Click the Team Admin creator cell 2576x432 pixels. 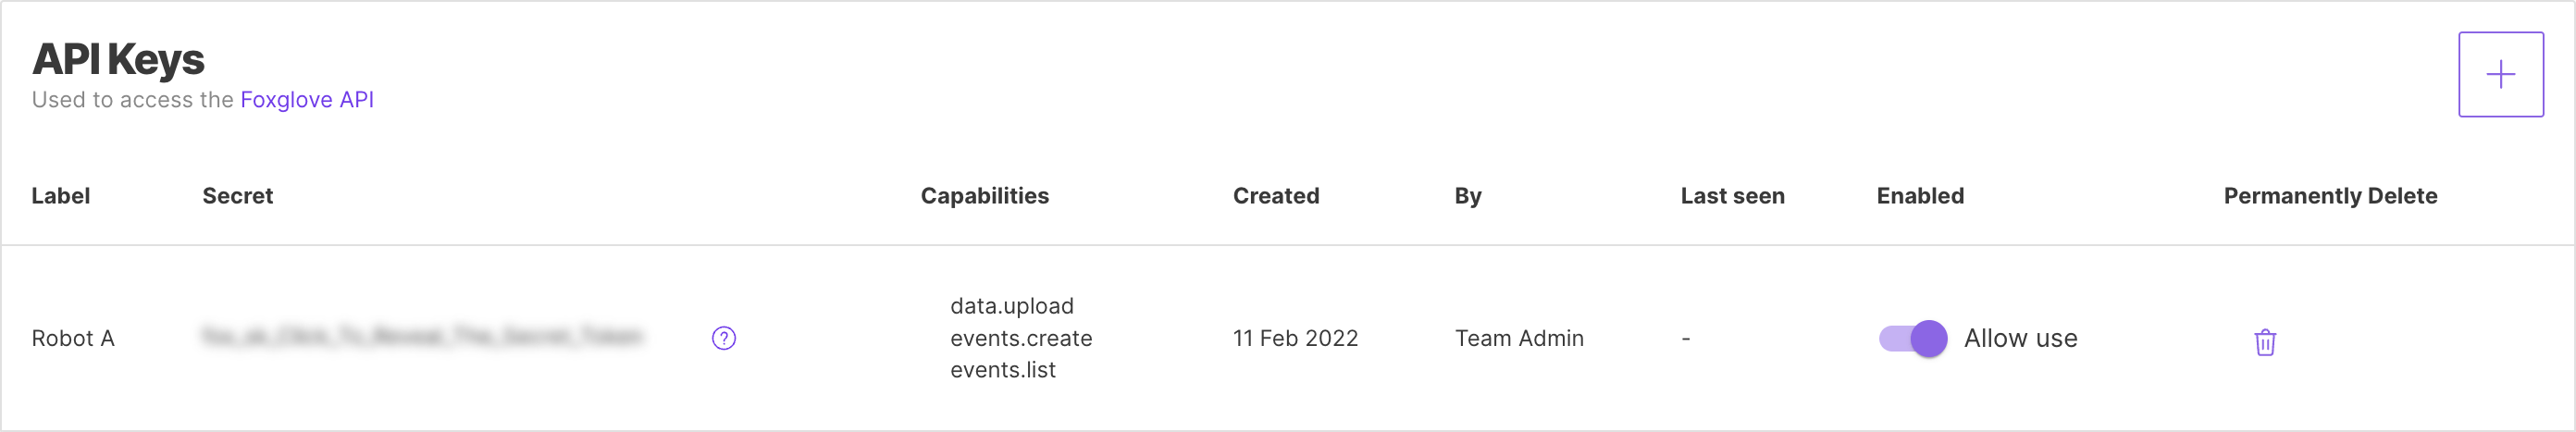[1519, 338]
